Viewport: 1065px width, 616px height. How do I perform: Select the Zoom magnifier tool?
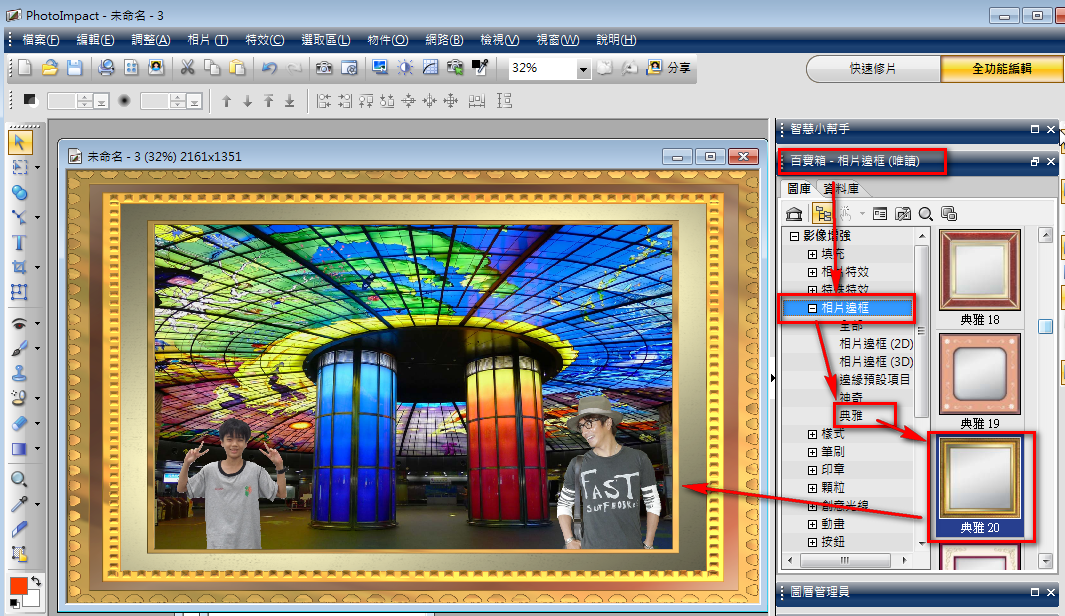19,479
